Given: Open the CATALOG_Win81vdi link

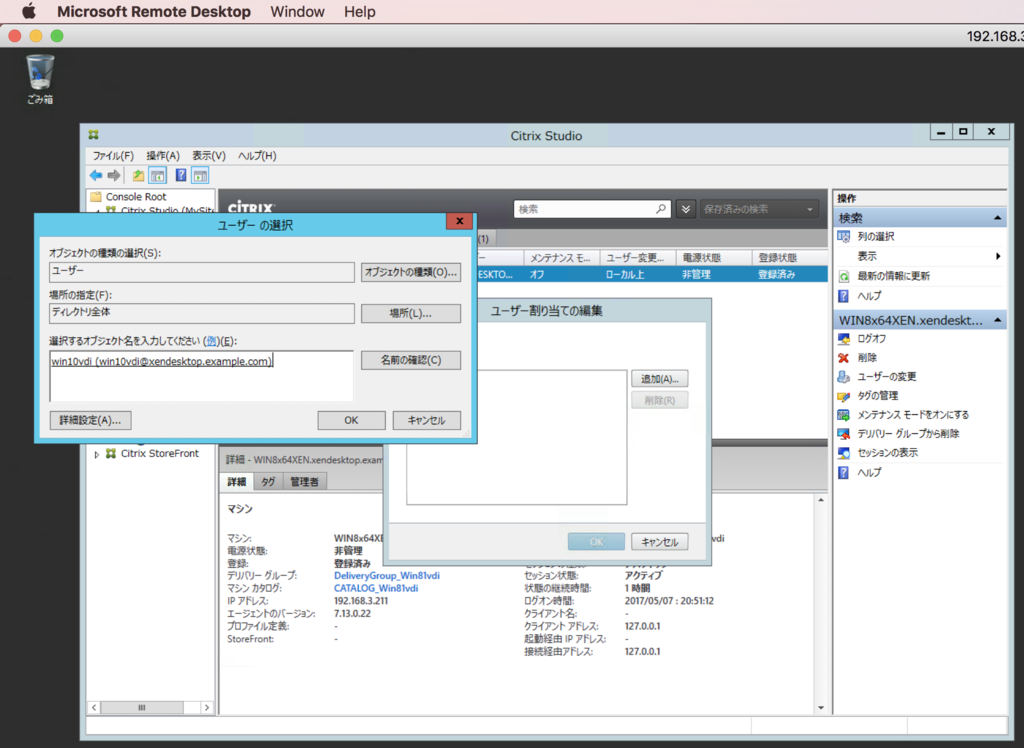Looking at the screenshot, I should tap(376, 588).
